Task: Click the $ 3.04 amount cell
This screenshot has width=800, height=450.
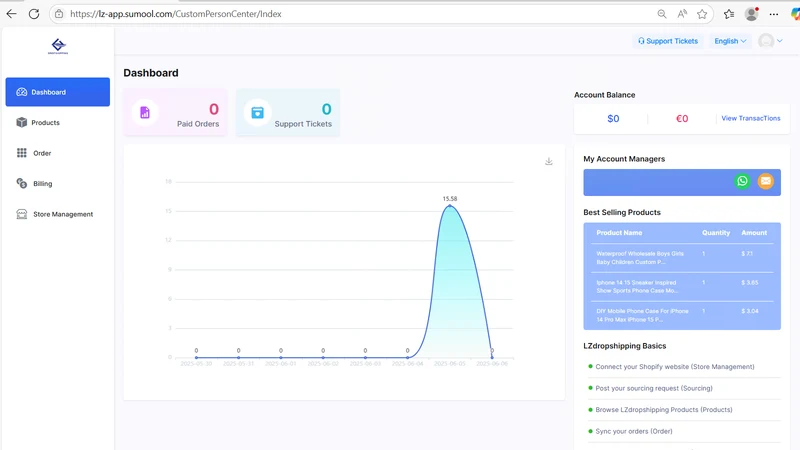Action: click(749, 311)
